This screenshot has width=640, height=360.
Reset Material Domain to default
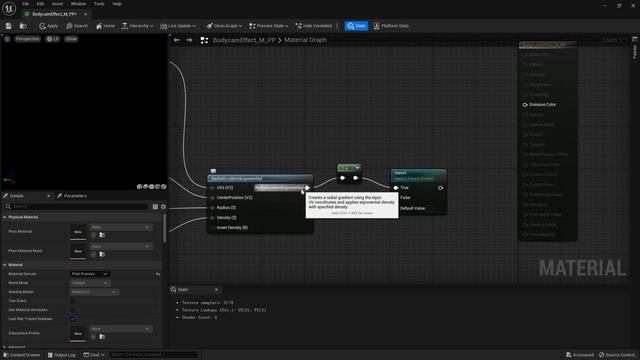pos(158,274)
